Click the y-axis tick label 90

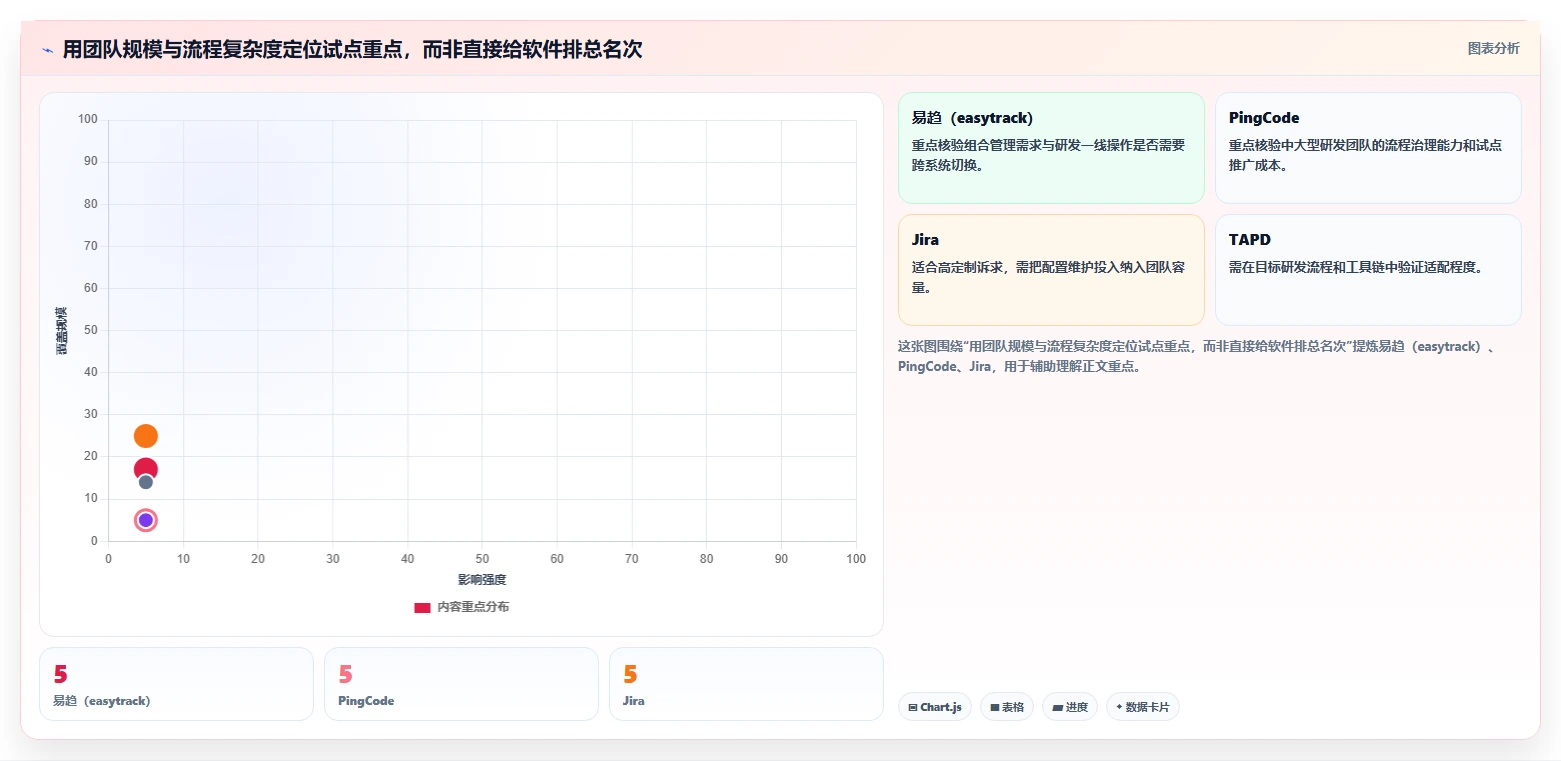click(x=90, y=161)
